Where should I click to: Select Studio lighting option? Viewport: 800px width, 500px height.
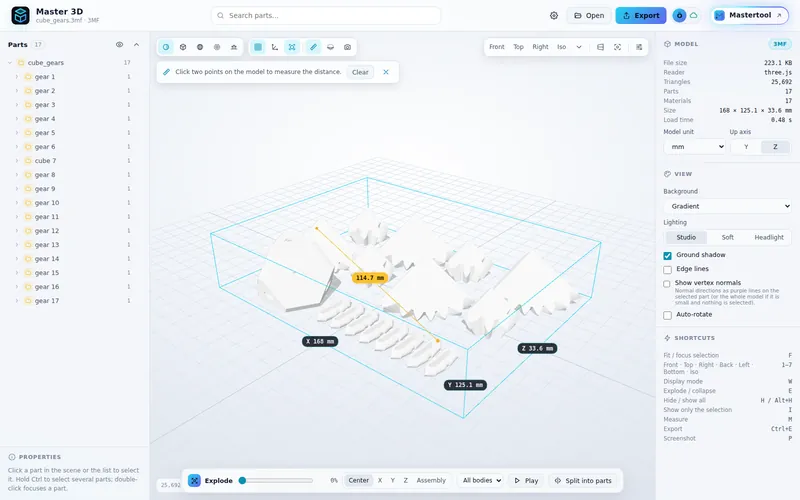(686, 237)
